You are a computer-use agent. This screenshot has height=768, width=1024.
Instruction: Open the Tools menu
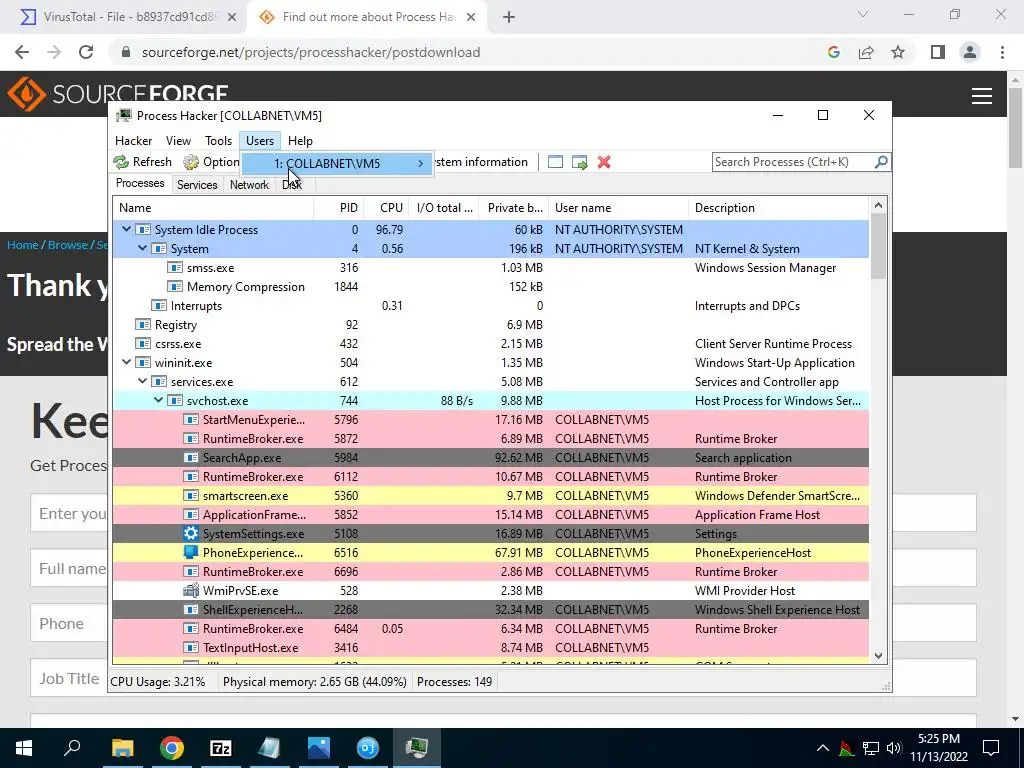[218, 141]
